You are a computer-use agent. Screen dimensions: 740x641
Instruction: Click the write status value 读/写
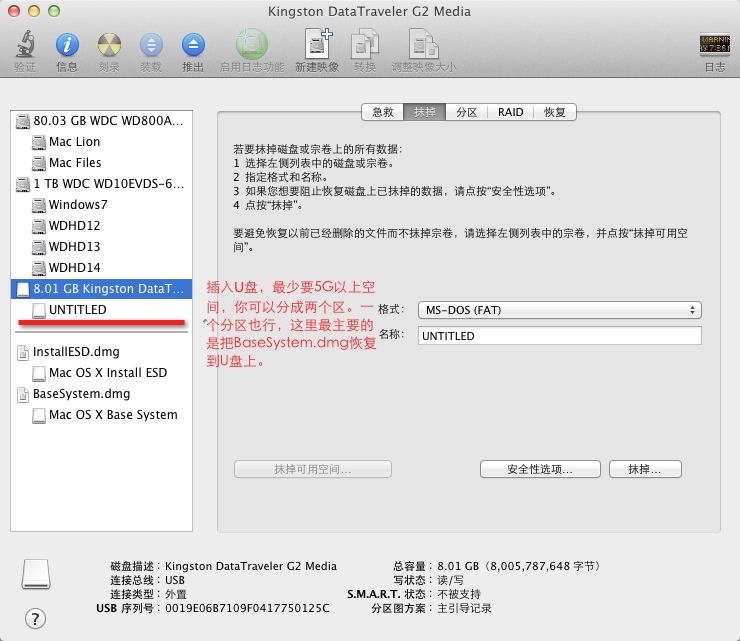coord(450,580)
